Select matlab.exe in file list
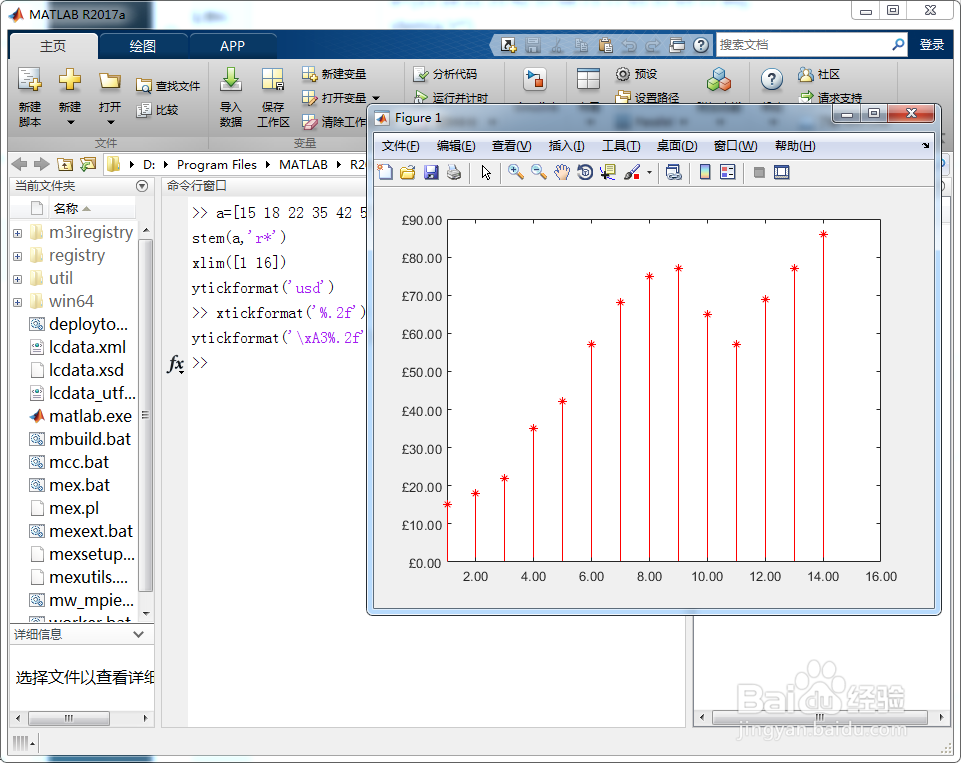Screen dimensions: 961x763 click(82, 416)
